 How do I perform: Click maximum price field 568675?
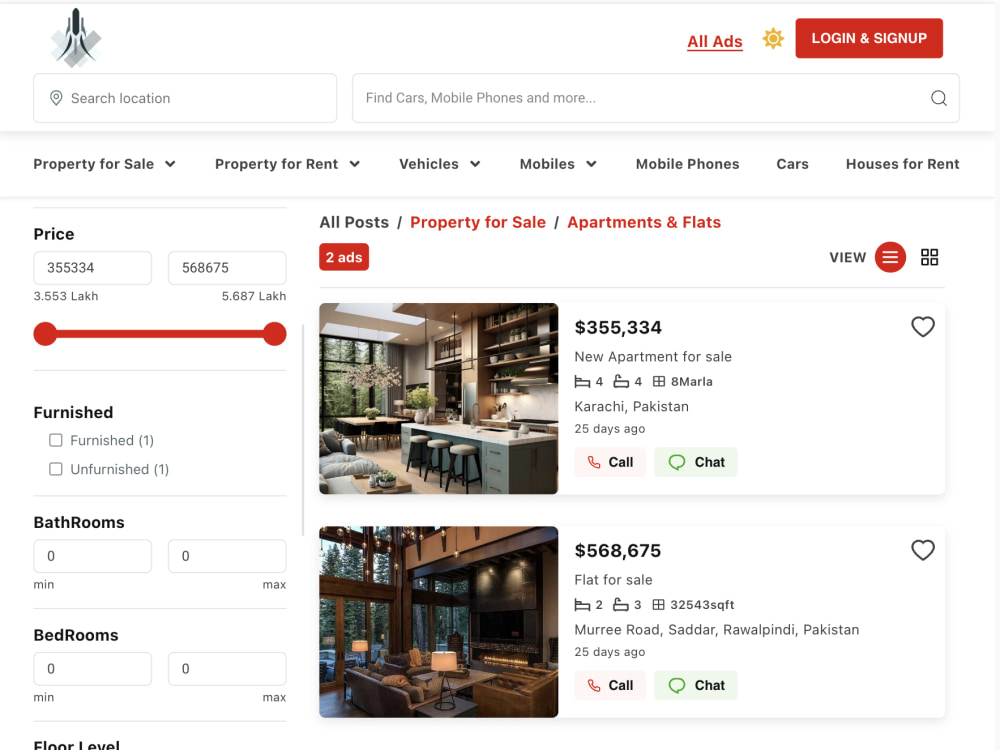click(227, 268)
